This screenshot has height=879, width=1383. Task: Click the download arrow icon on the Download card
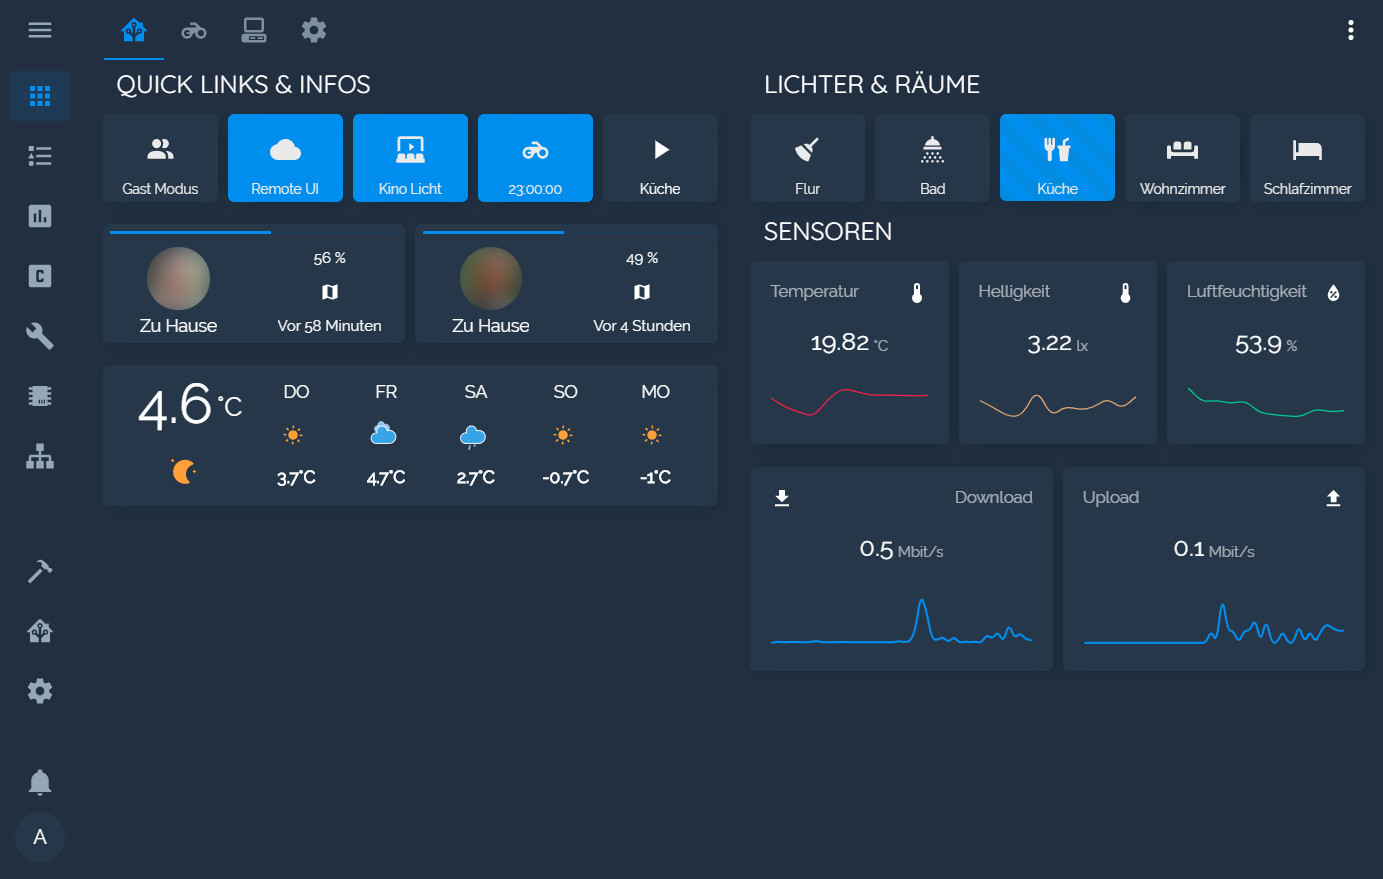[x=782, y=497]
